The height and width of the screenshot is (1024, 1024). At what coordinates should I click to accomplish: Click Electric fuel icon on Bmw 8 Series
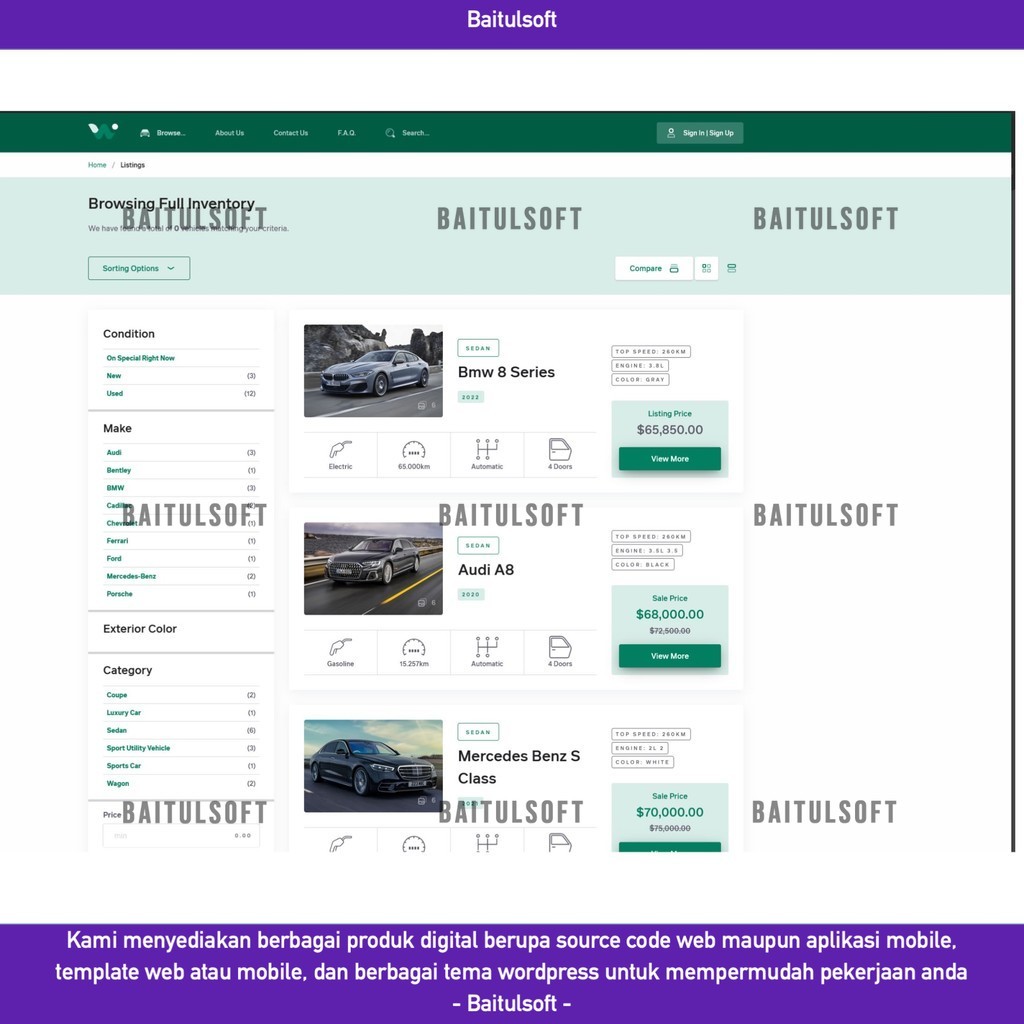340,449
